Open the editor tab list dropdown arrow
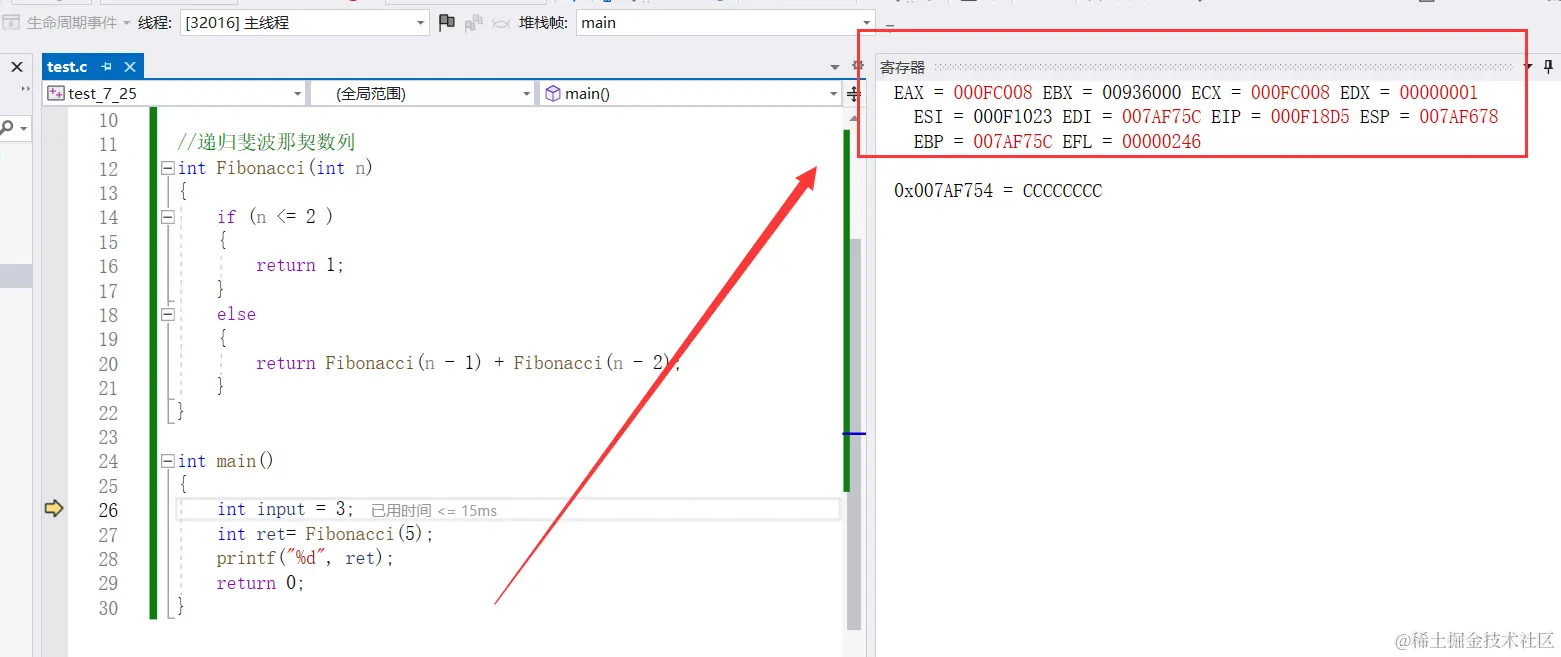The height and width of the screenshot is (657, 1561). (x=835, y=67)
